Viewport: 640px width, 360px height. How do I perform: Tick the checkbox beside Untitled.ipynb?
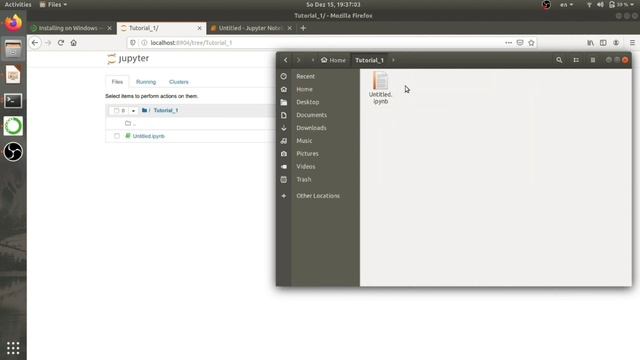click(117, 136)
